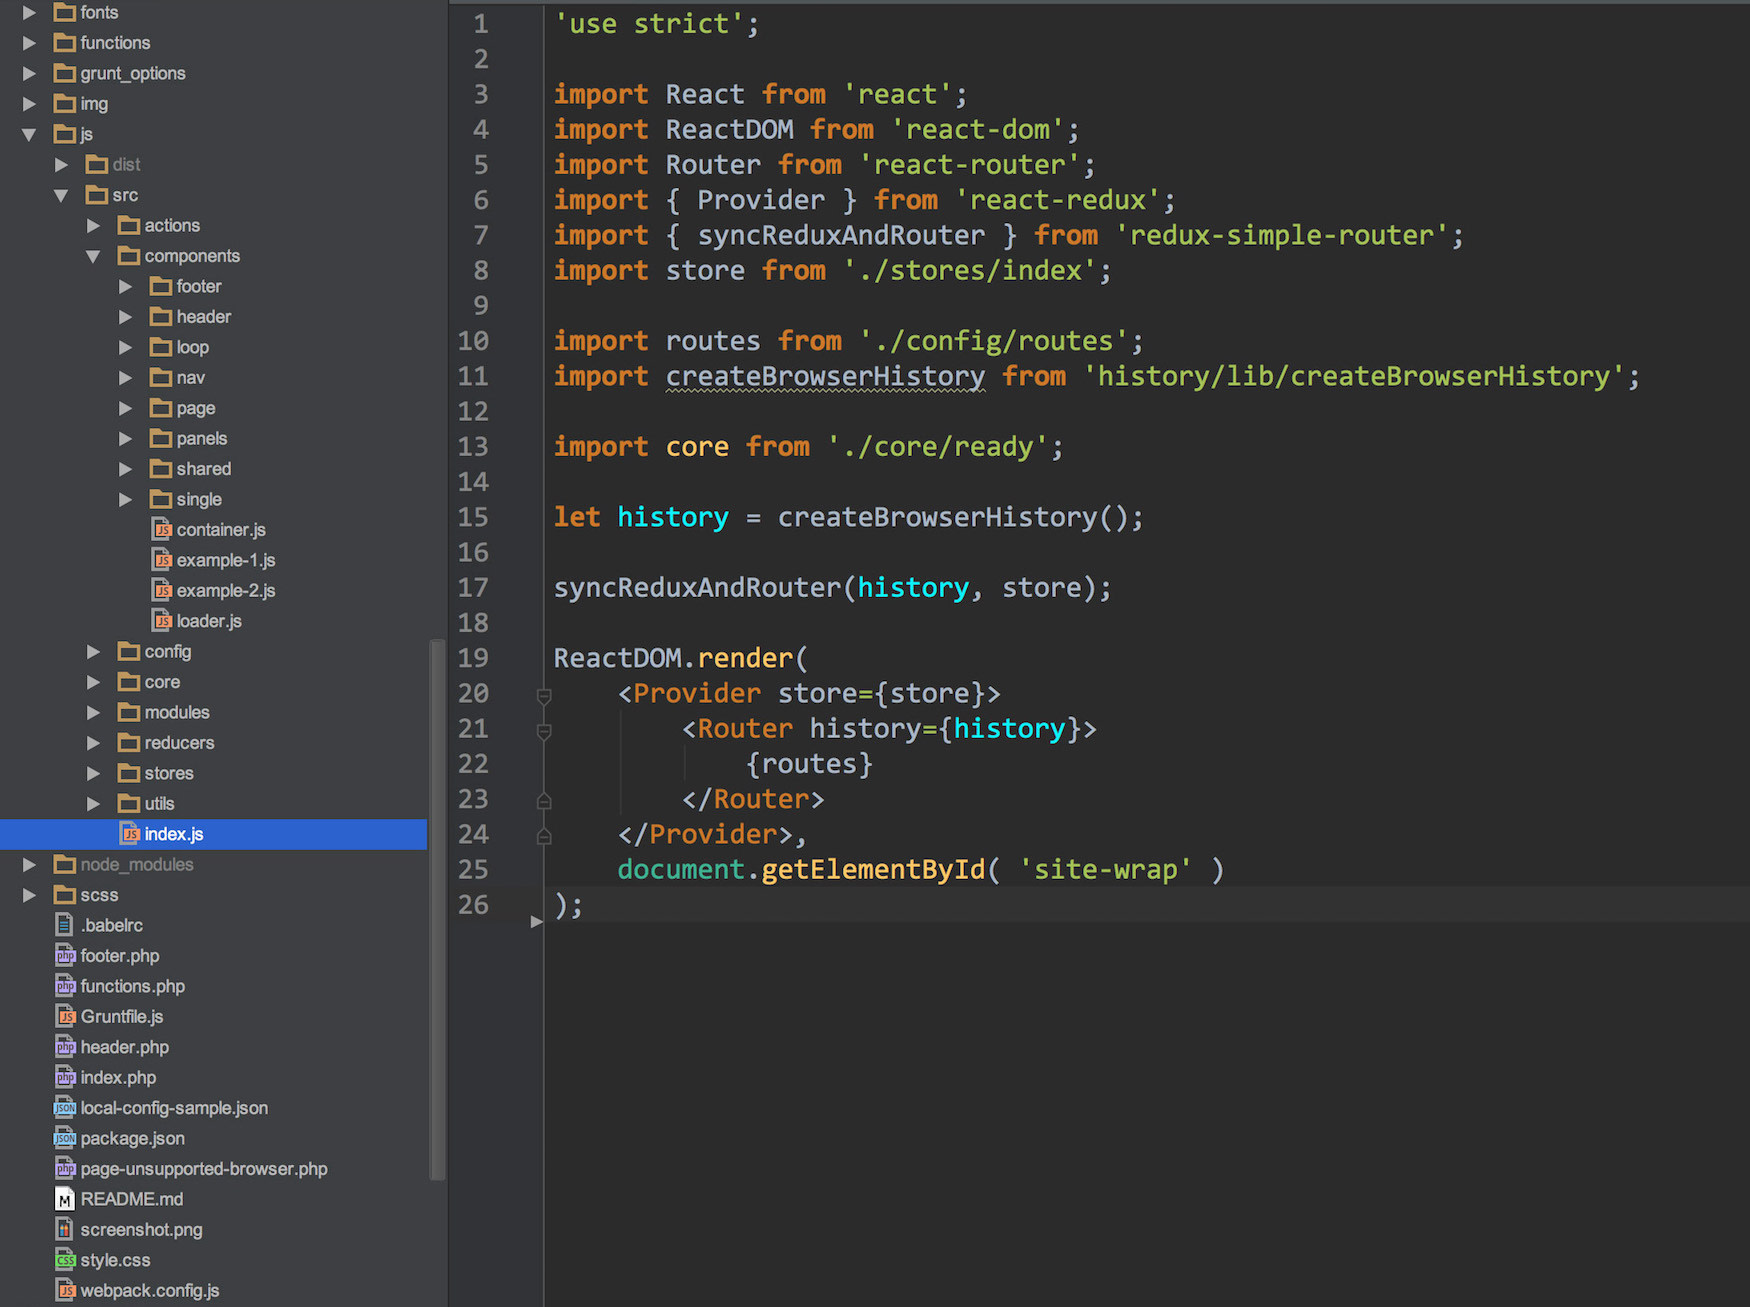Fold the Provider tag at line 20
This screenshot has height=1307, width=1750.
[544, 695]
